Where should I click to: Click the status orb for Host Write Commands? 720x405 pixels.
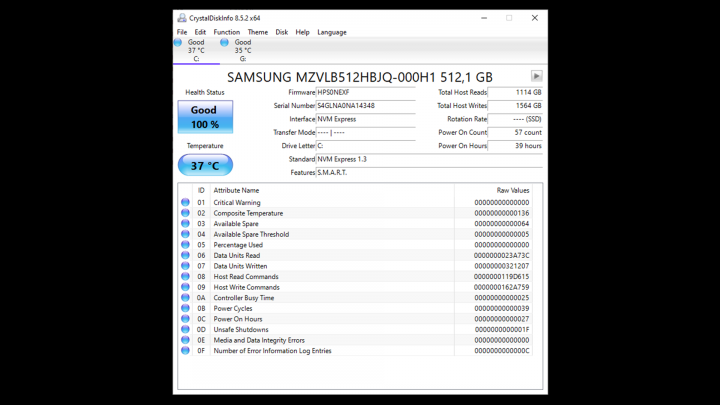coord(185,287)
